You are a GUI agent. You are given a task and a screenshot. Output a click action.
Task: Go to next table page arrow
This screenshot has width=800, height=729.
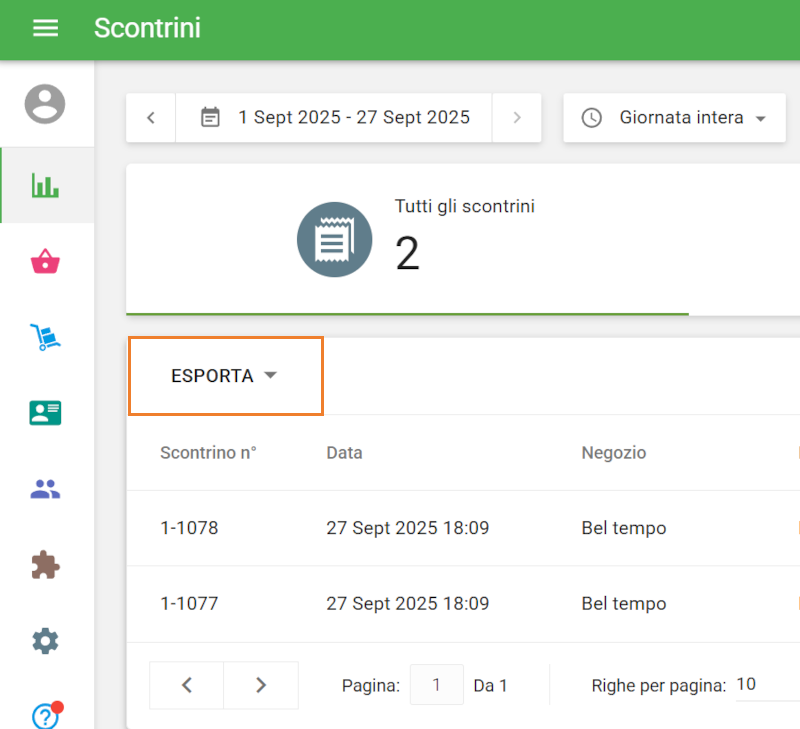point(261,685)
